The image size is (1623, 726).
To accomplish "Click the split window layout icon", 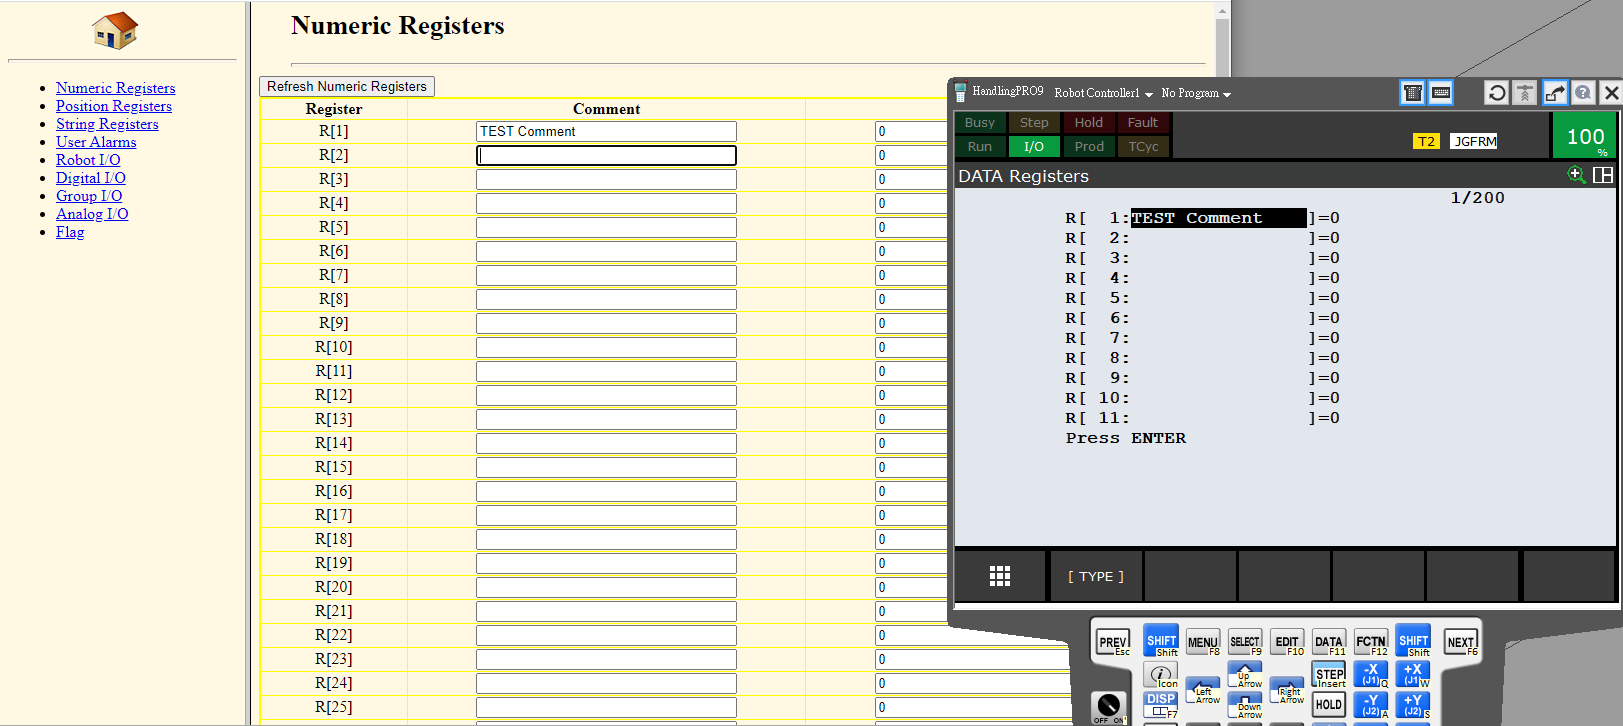I will [x=1602, y=175].
